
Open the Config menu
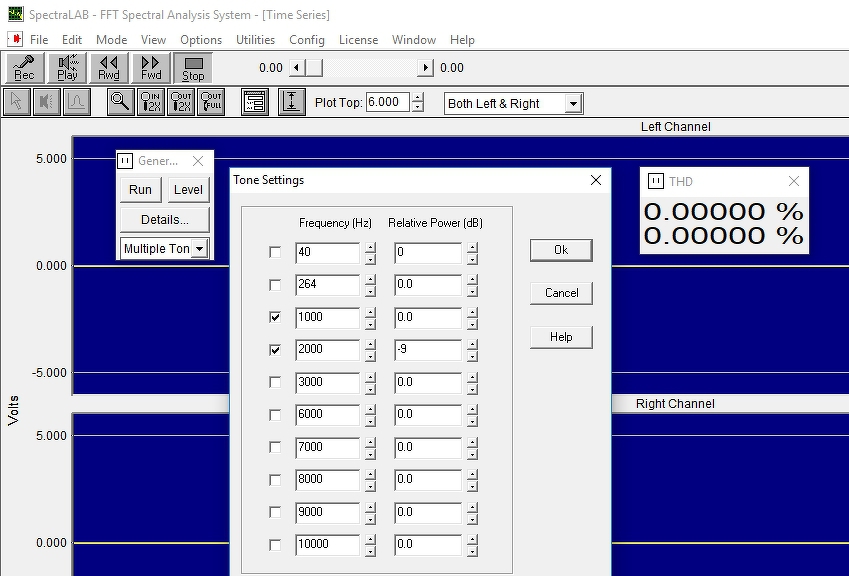pyautogui.click(x=307, y=40)
